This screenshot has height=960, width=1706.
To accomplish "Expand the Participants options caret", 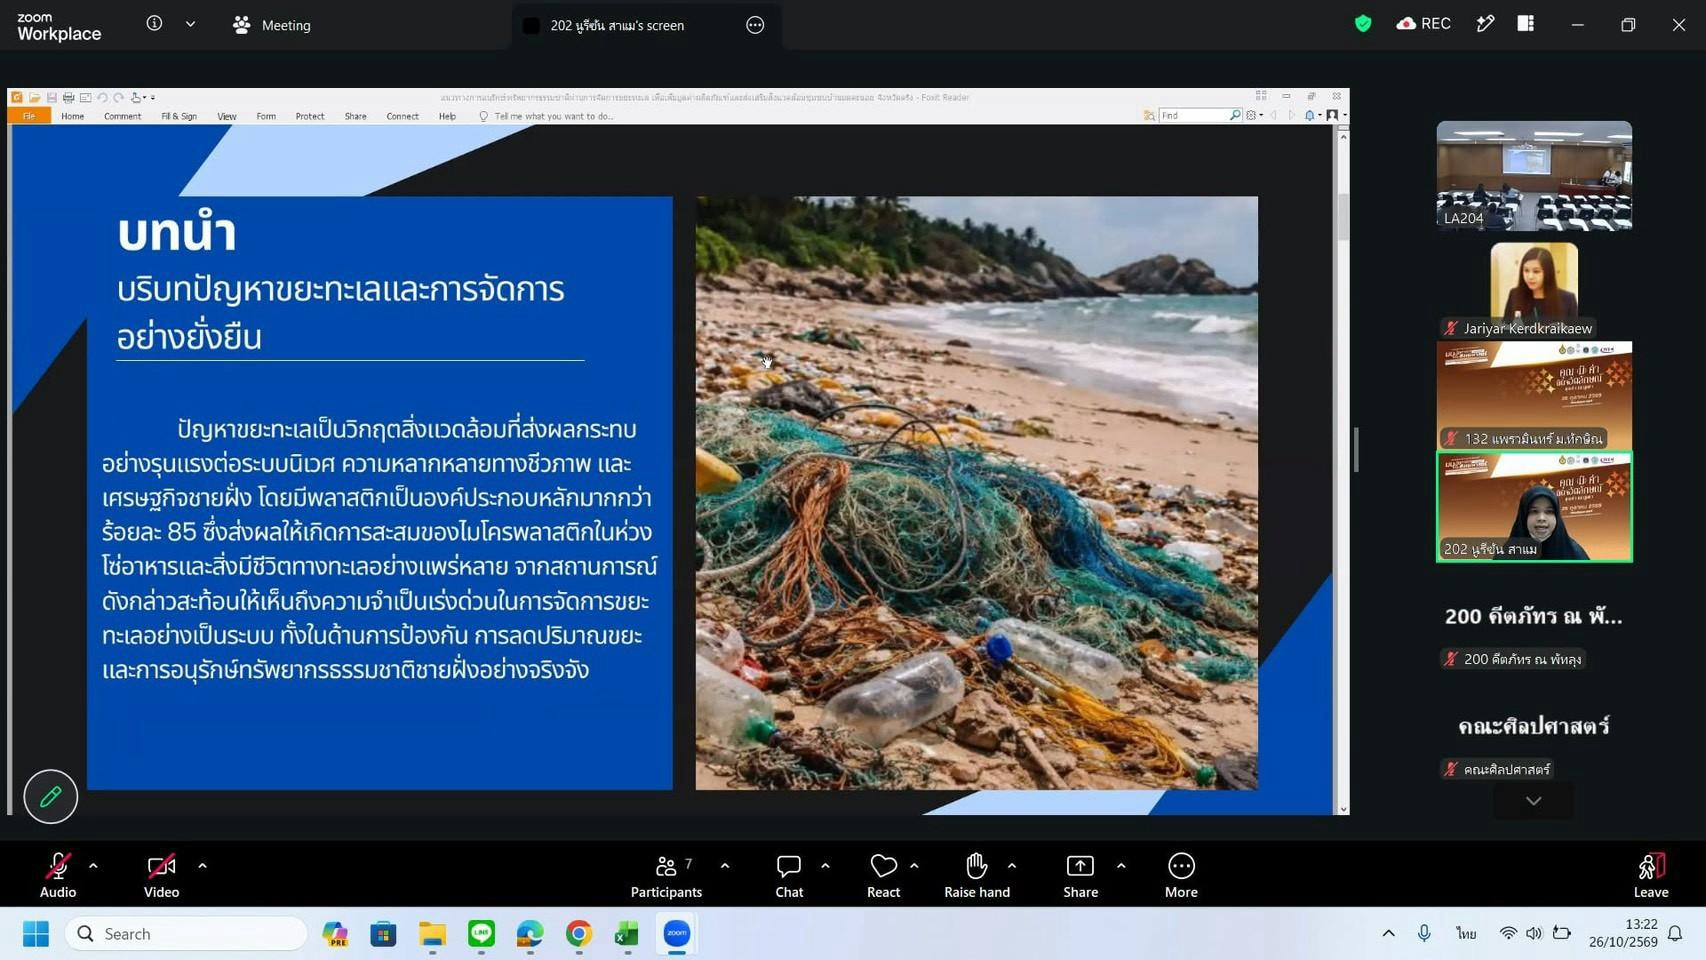I will click(x=725, y=866).
